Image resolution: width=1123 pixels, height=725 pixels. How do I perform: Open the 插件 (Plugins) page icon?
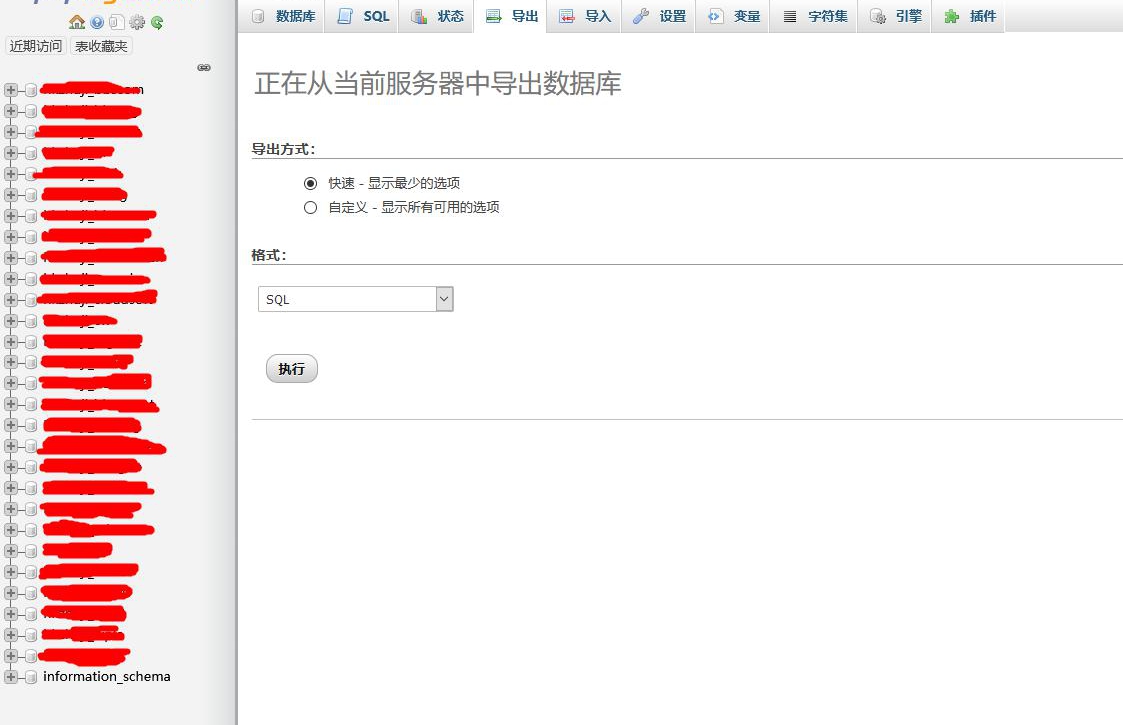(968, 16)
